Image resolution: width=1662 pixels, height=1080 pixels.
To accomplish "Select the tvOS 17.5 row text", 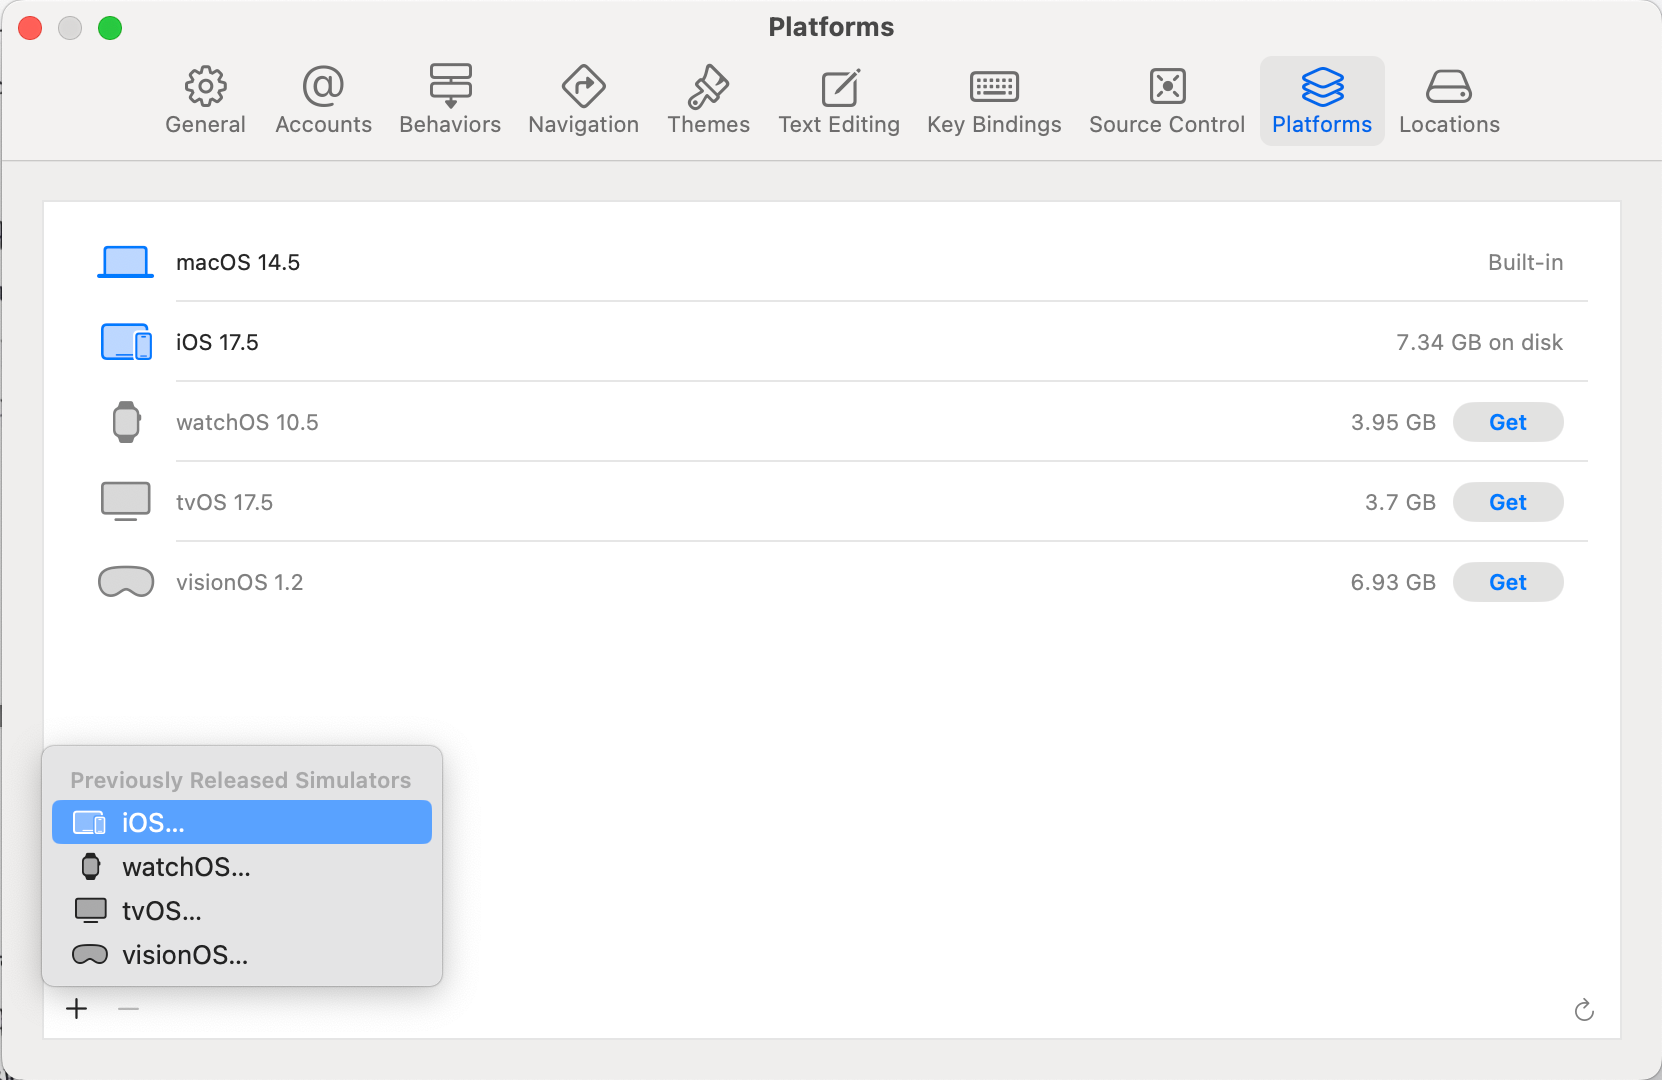I will tap(224, 502).
